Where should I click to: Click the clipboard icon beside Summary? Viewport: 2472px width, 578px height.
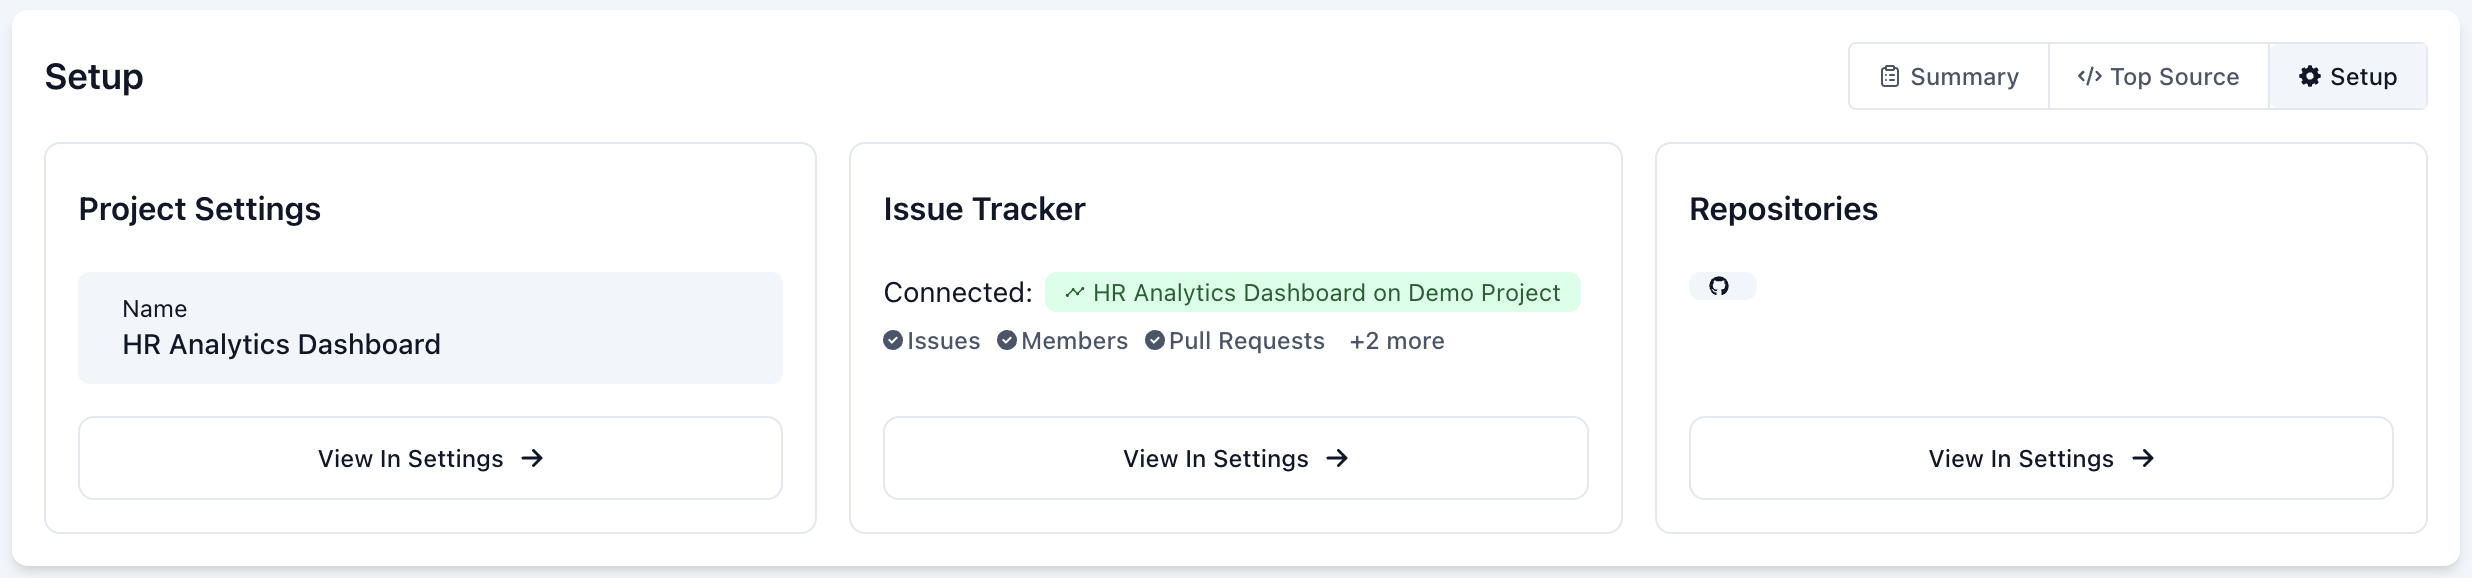point(1888,75)
